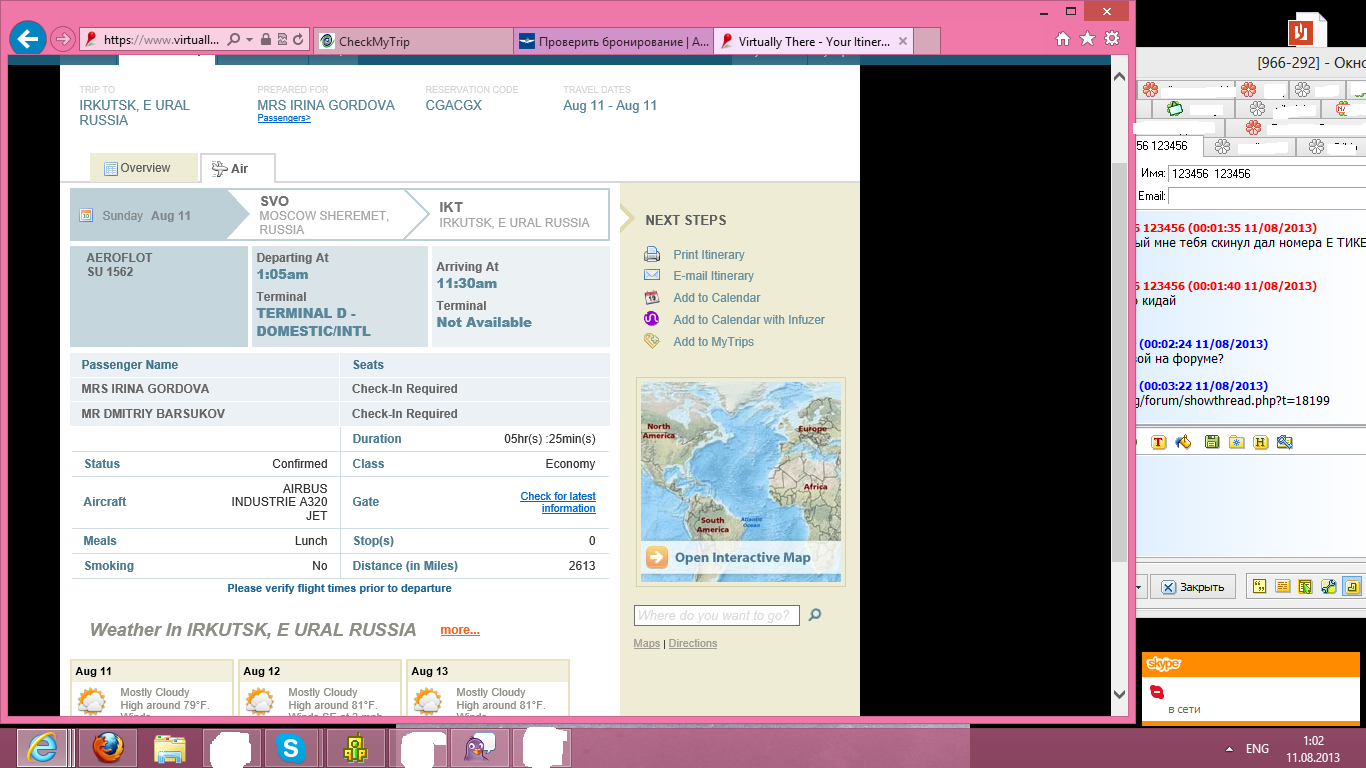Open File Explorer from the taskbar

tap(170, 748)
